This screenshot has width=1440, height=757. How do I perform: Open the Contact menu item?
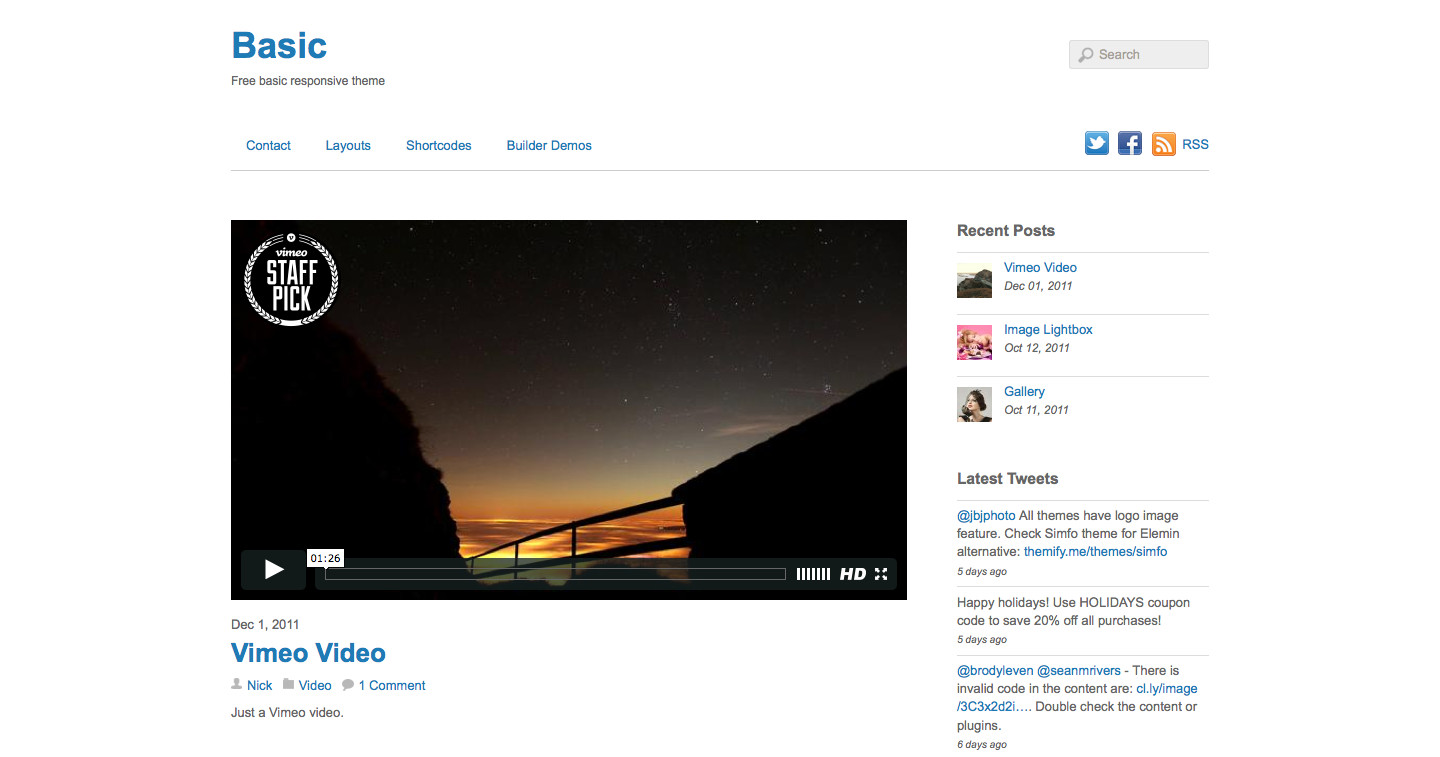tap(268, 146)
